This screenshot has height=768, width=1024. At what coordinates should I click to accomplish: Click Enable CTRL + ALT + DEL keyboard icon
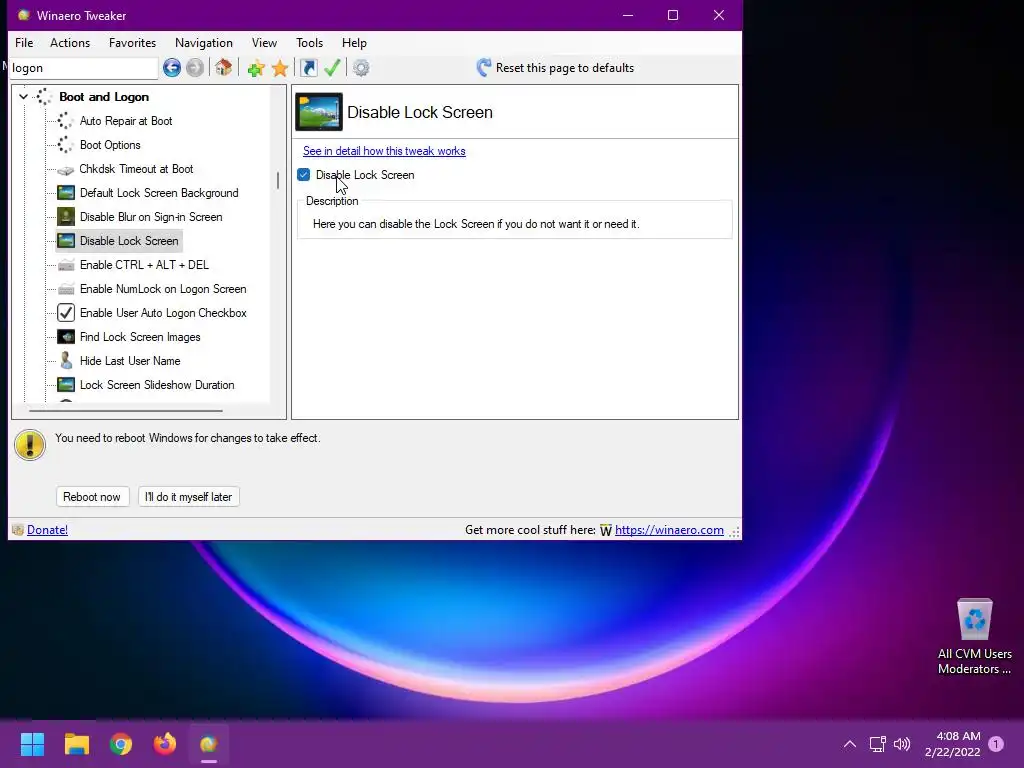tap(66, 265)
